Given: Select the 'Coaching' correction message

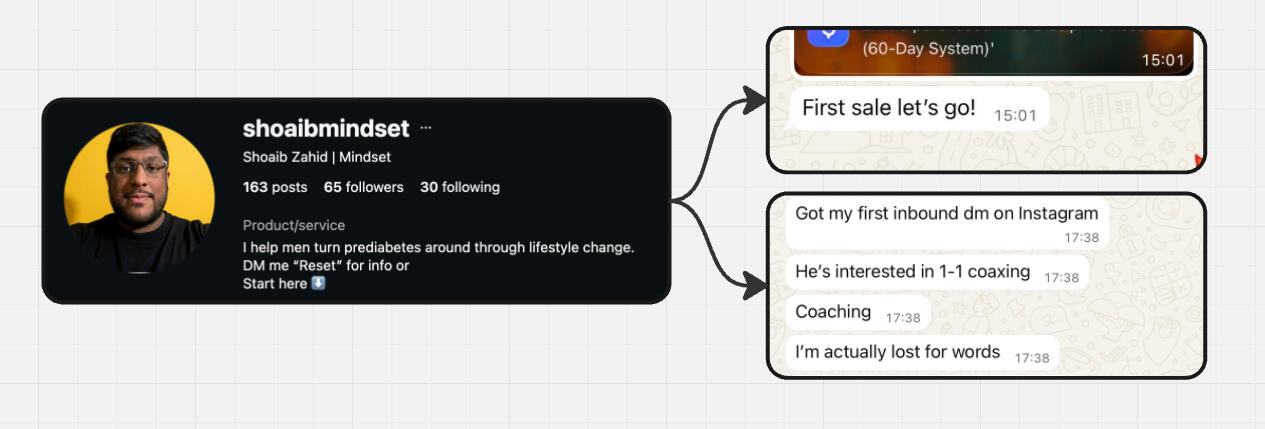Looking at the screenshot, I should click(x=858, y=313).
